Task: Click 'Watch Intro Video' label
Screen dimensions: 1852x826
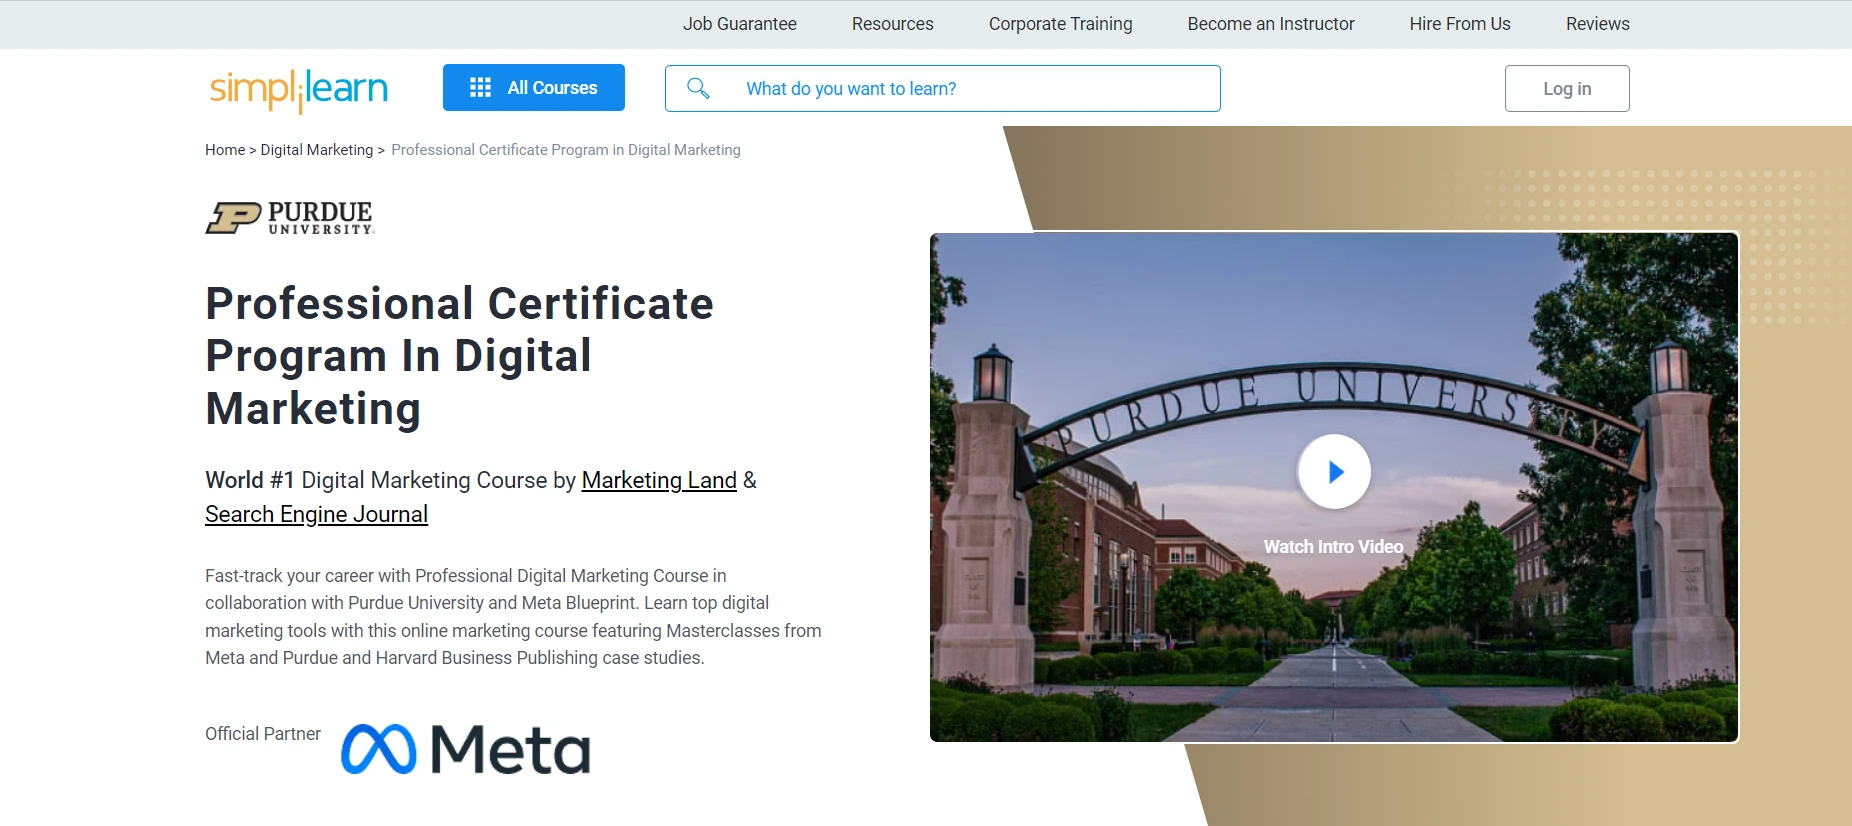Action: (1333, 547)
